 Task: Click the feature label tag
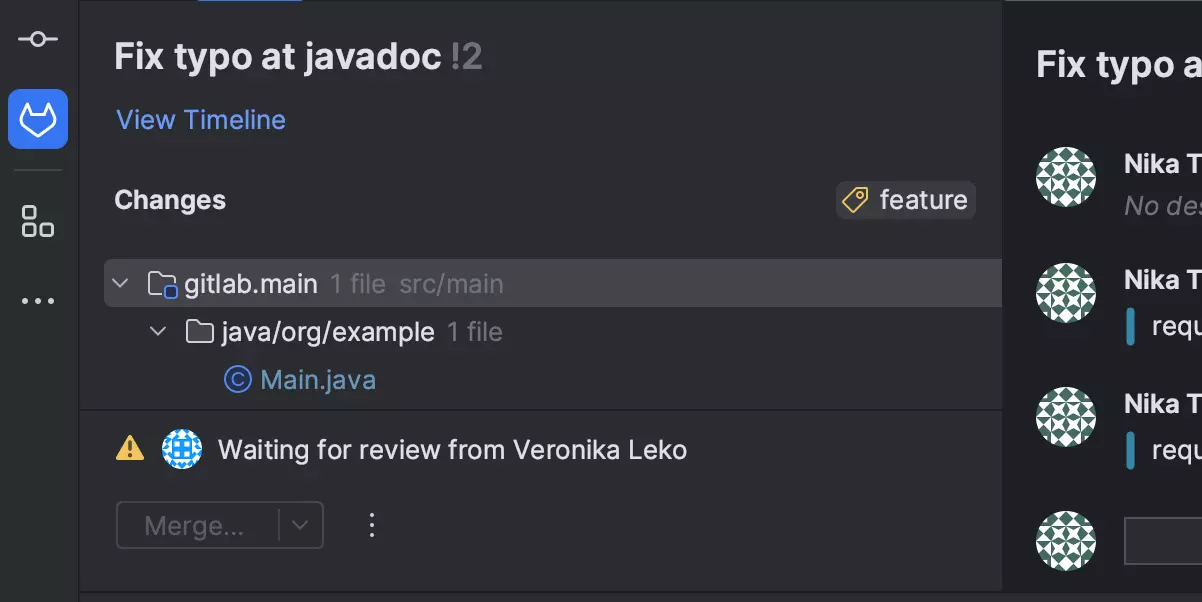(906, 200)
